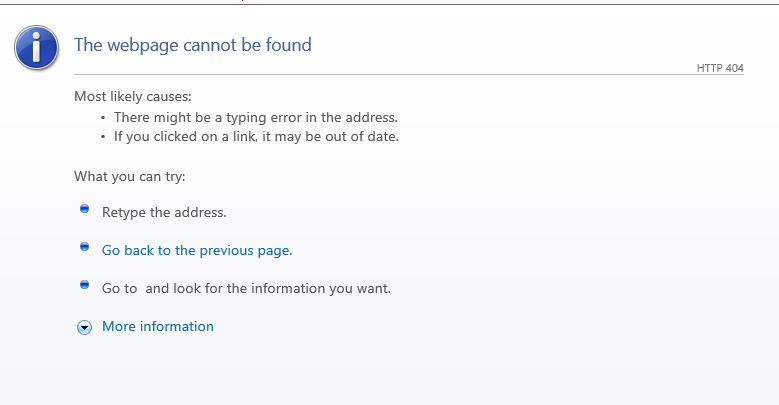
Task: Click the bullet beside Go to text
Action: (85, 285)
